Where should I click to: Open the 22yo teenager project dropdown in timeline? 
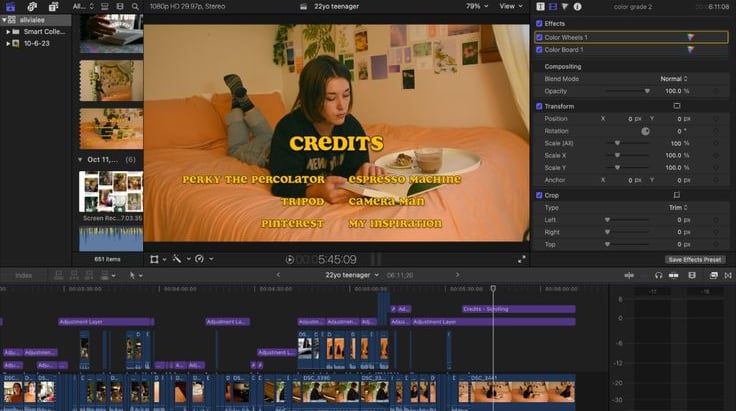[352, 275]
